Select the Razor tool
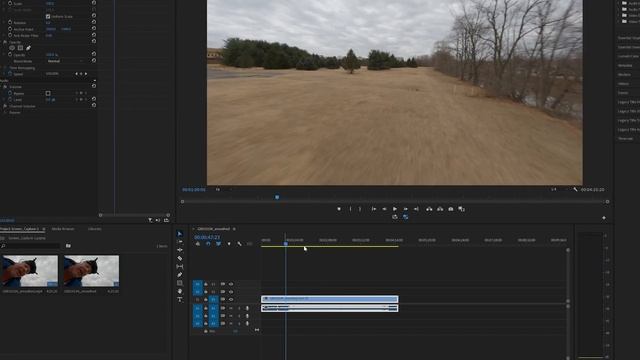 click(x=180, y=258)
